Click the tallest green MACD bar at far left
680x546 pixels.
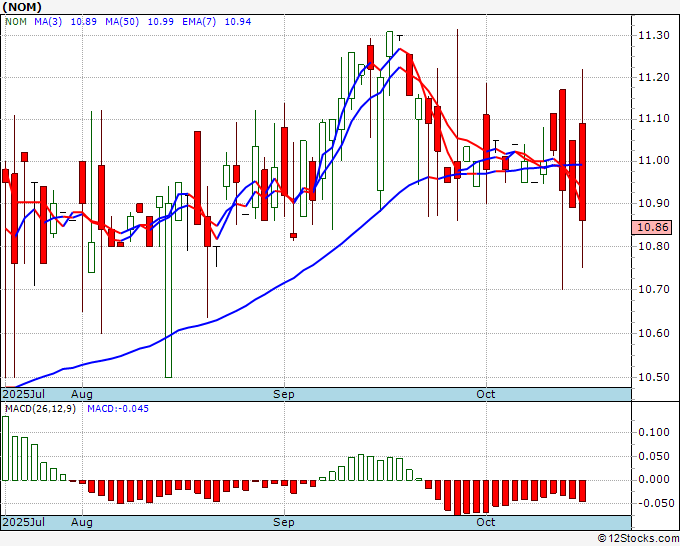pyautogui.click(x=5, y=448)
